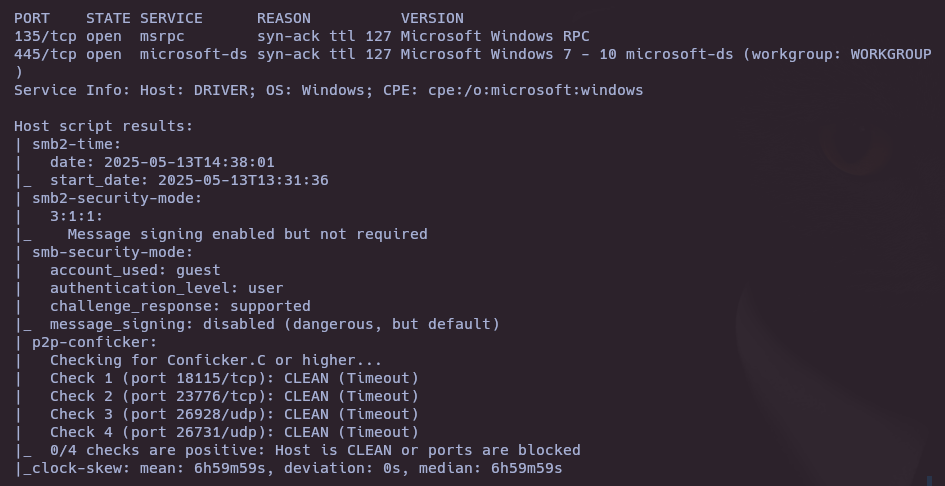The height and width of the screenshot is (486, 945).
Task: Click the start_date timestamp value
Action: tap(243, 180)
